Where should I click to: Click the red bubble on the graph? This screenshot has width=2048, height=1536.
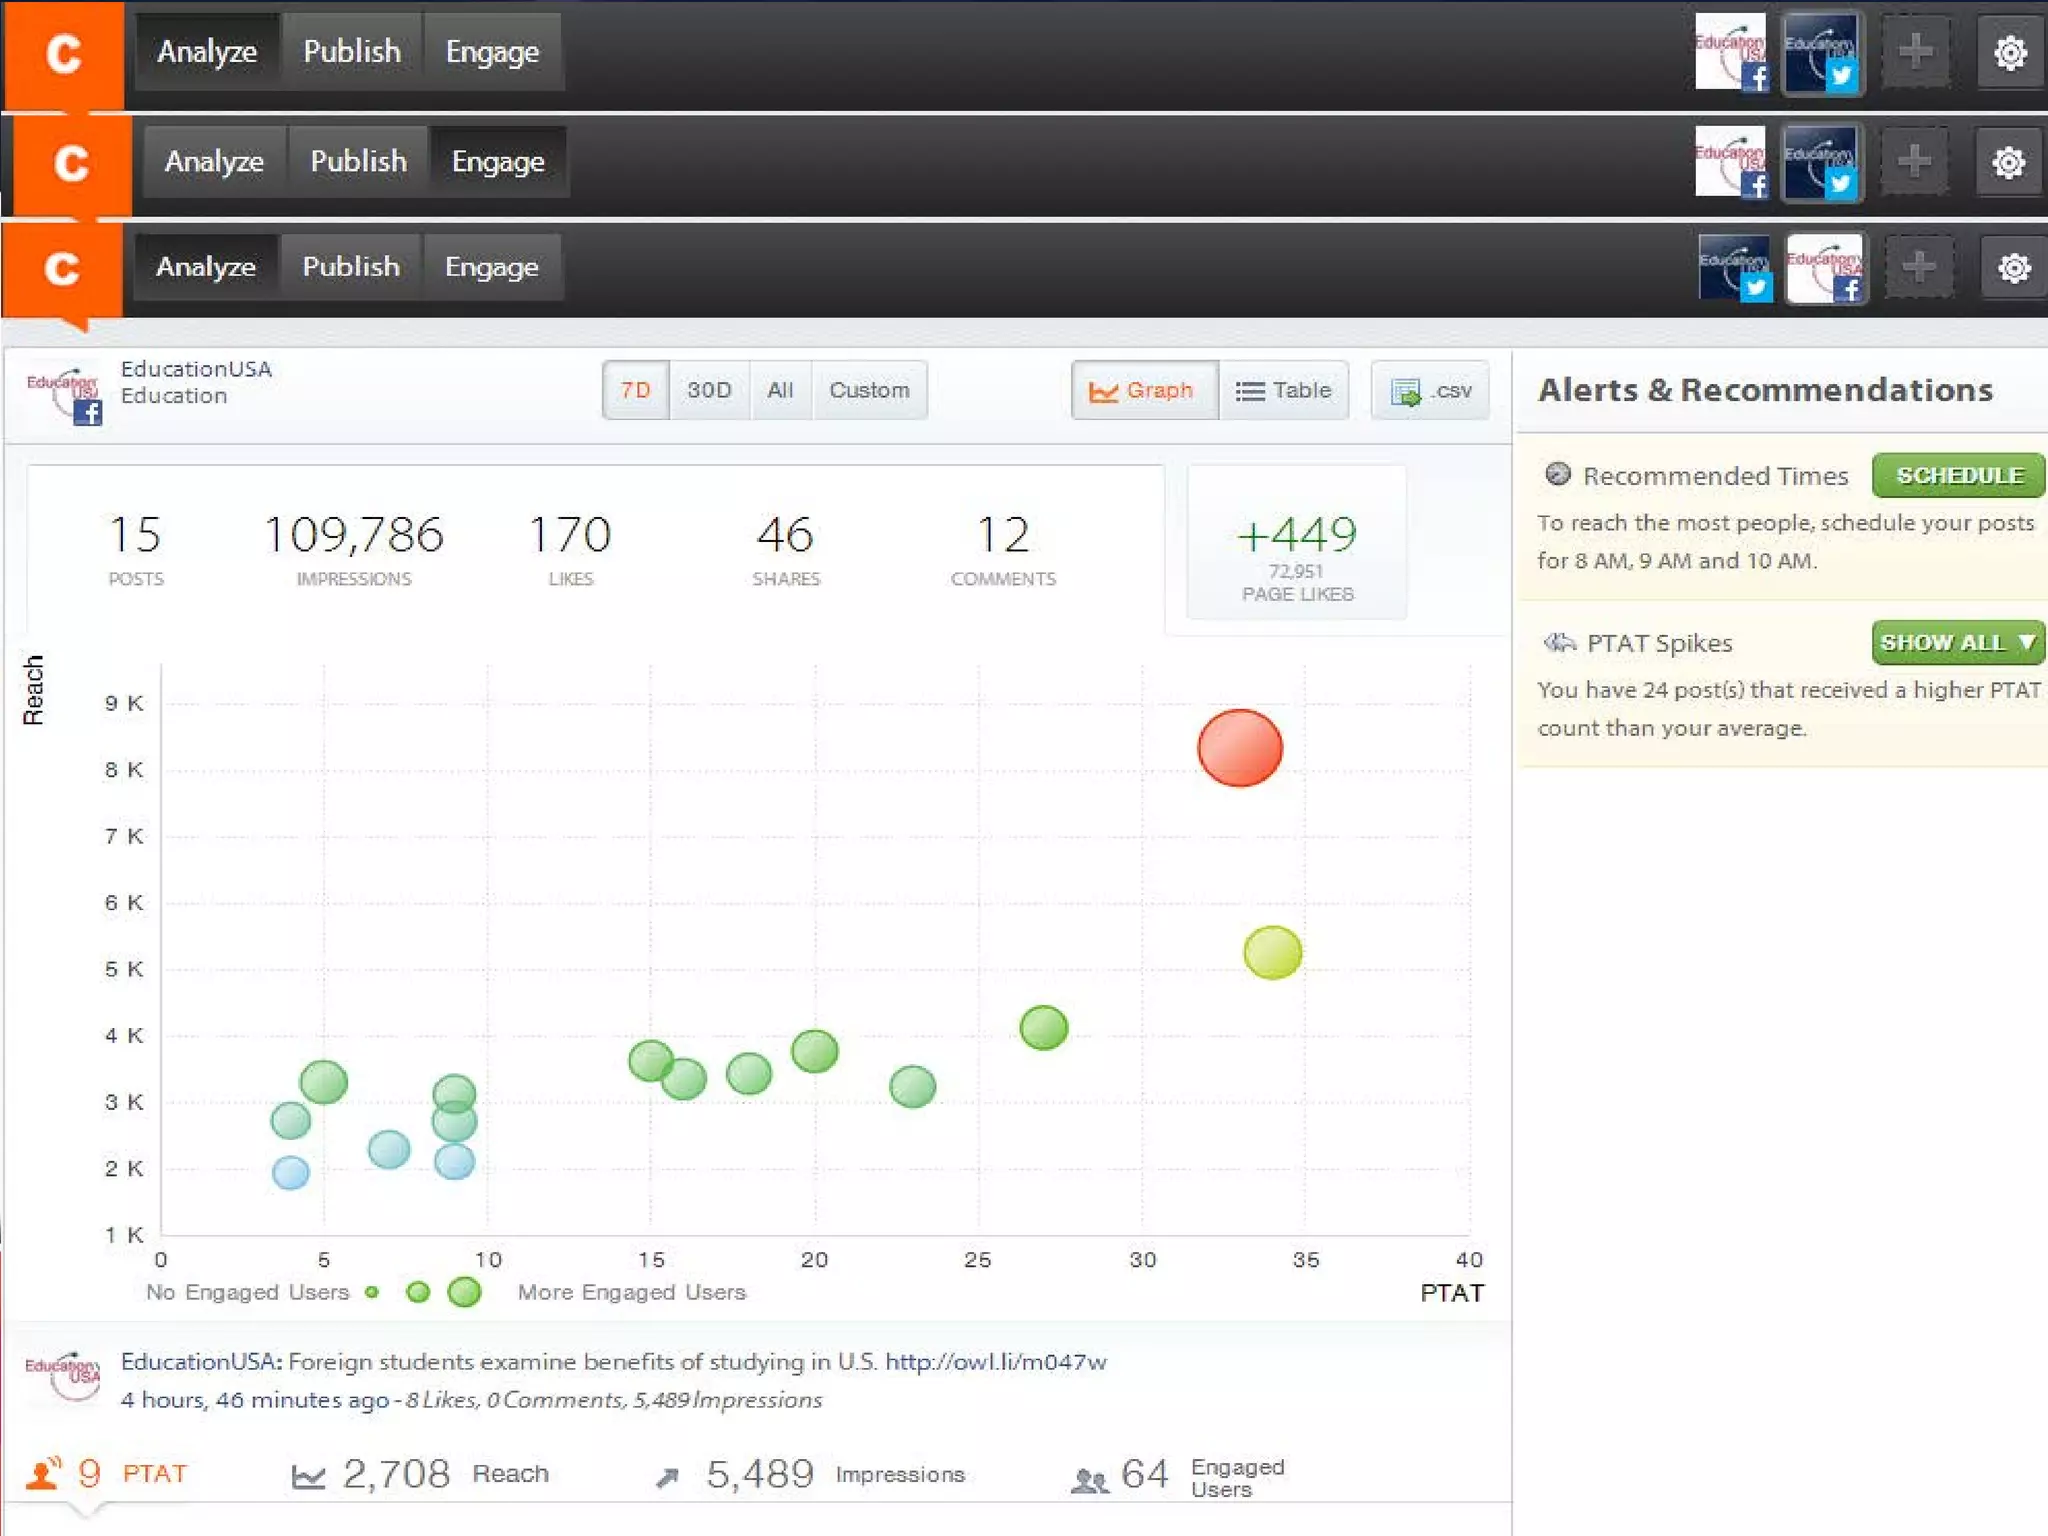[x=1239, y=748]
